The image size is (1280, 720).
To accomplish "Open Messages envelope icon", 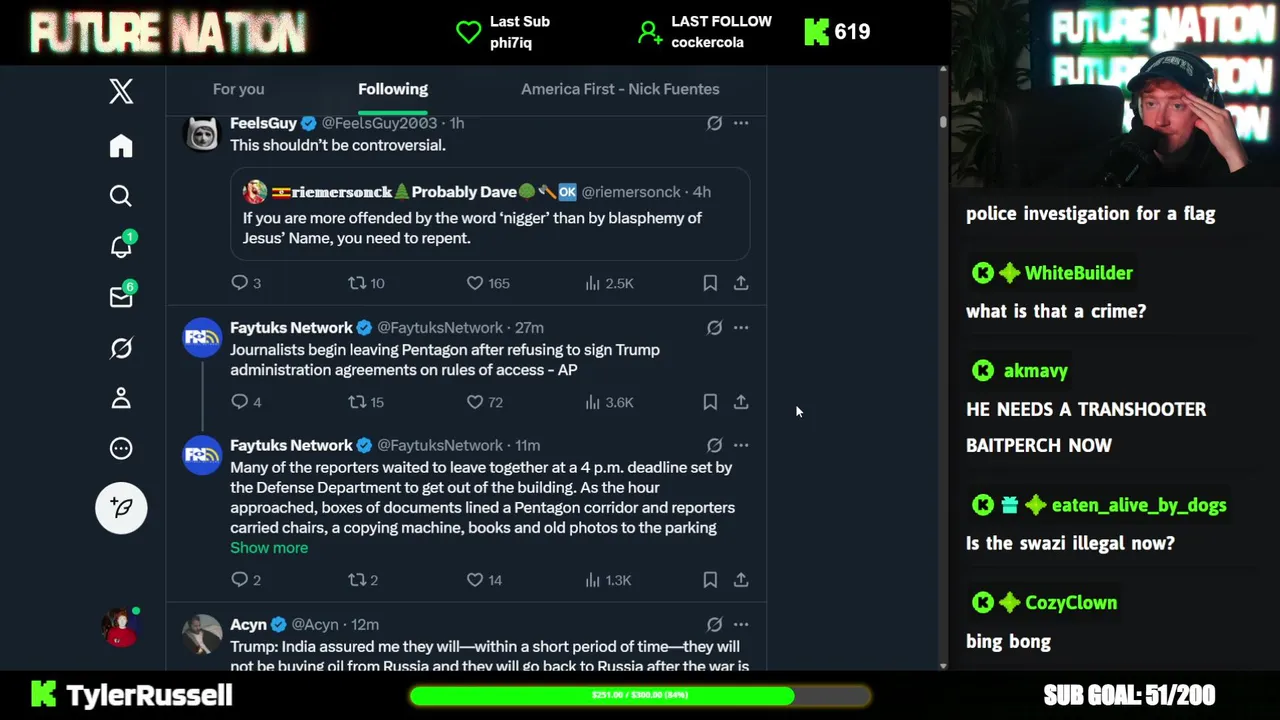I will (x=121, y=297).
